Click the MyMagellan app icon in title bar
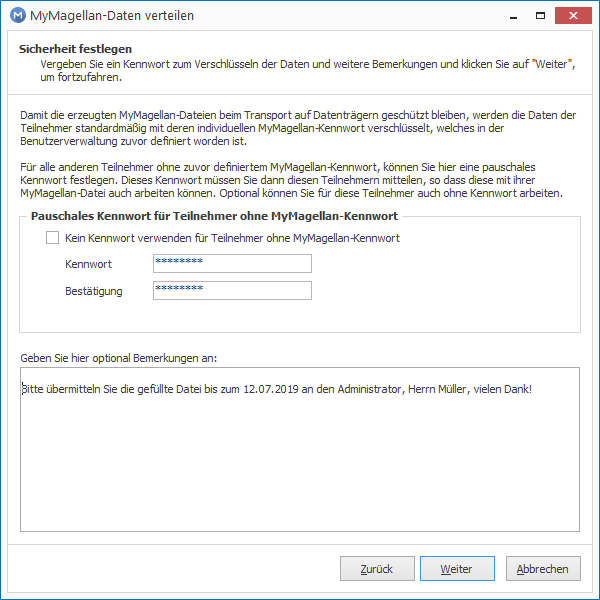 [x=18, y=16]
